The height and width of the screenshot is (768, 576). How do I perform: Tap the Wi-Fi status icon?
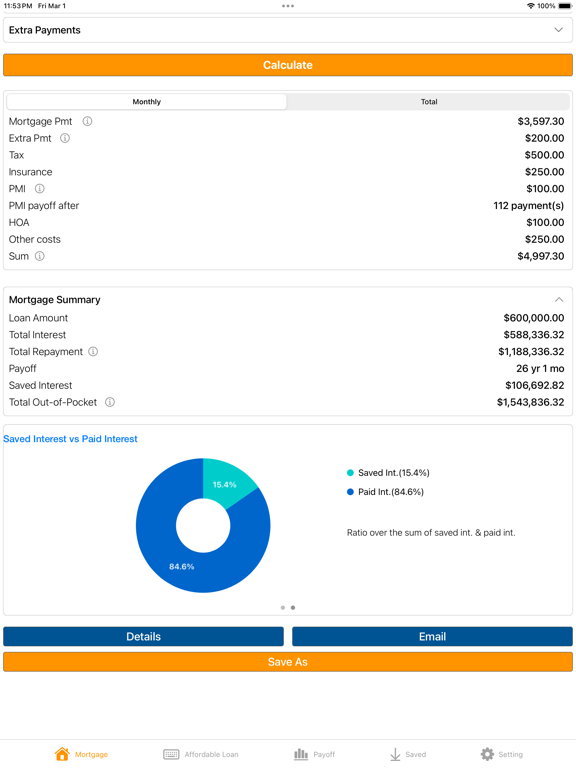pyautogui.click(x=530, y=6)
